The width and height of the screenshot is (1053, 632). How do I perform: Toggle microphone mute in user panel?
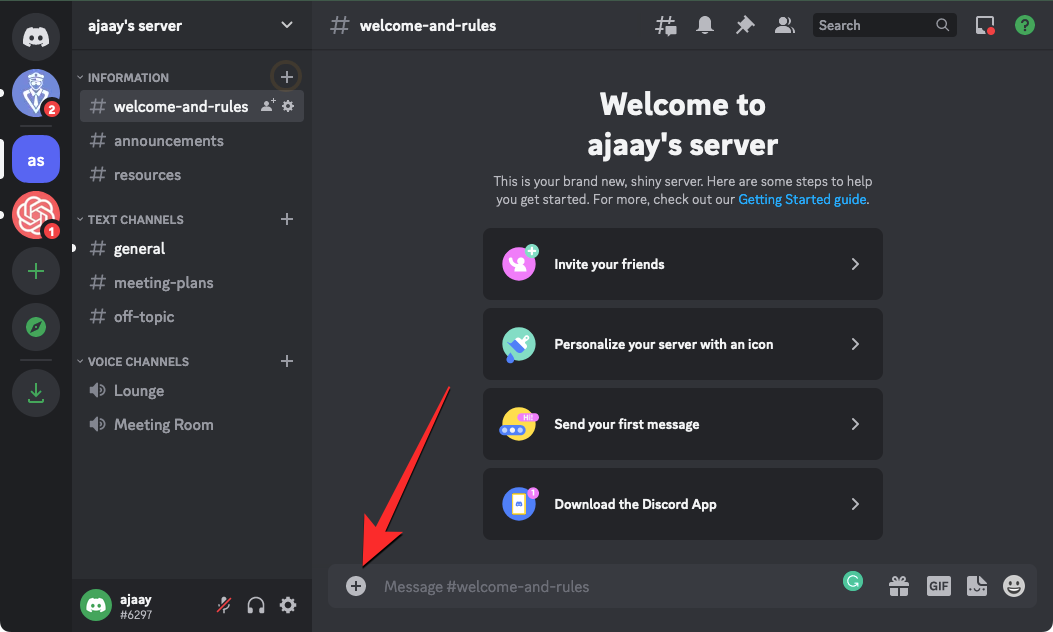coord(225,605)
